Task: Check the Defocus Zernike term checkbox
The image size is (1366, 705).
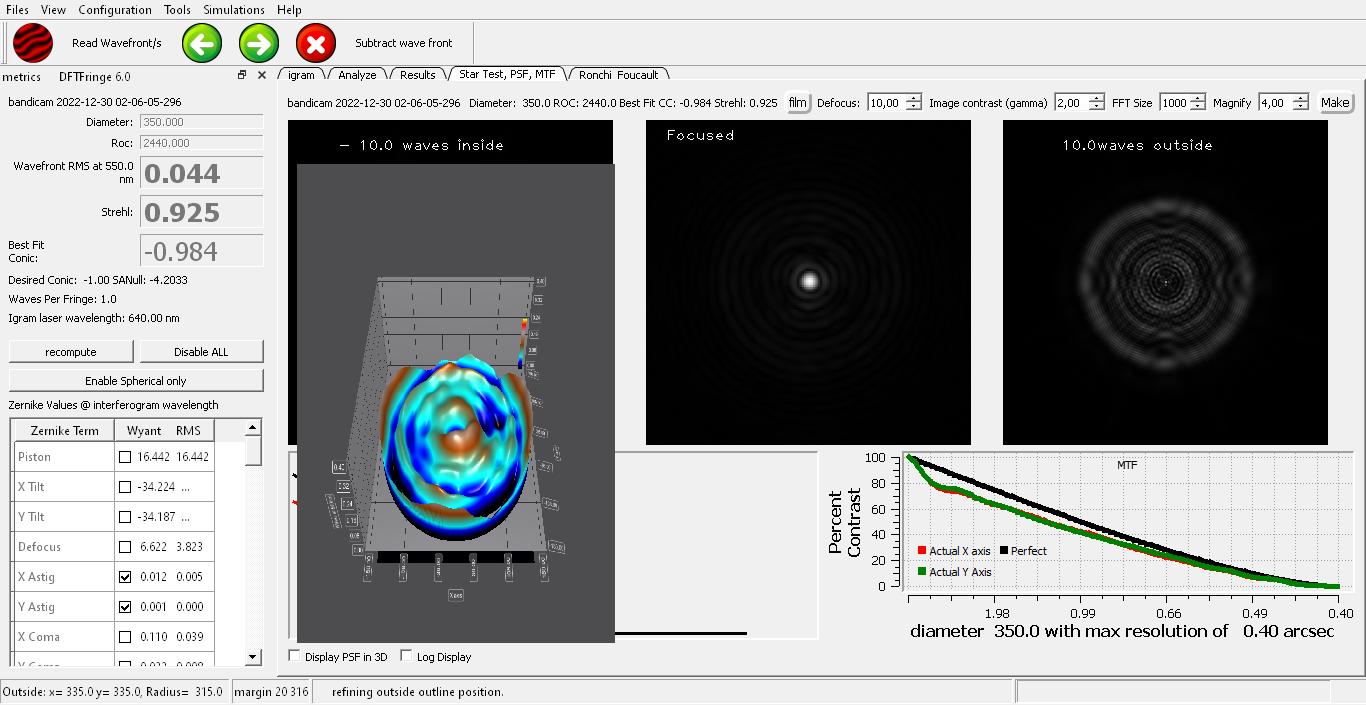Action: pos(125,547)
